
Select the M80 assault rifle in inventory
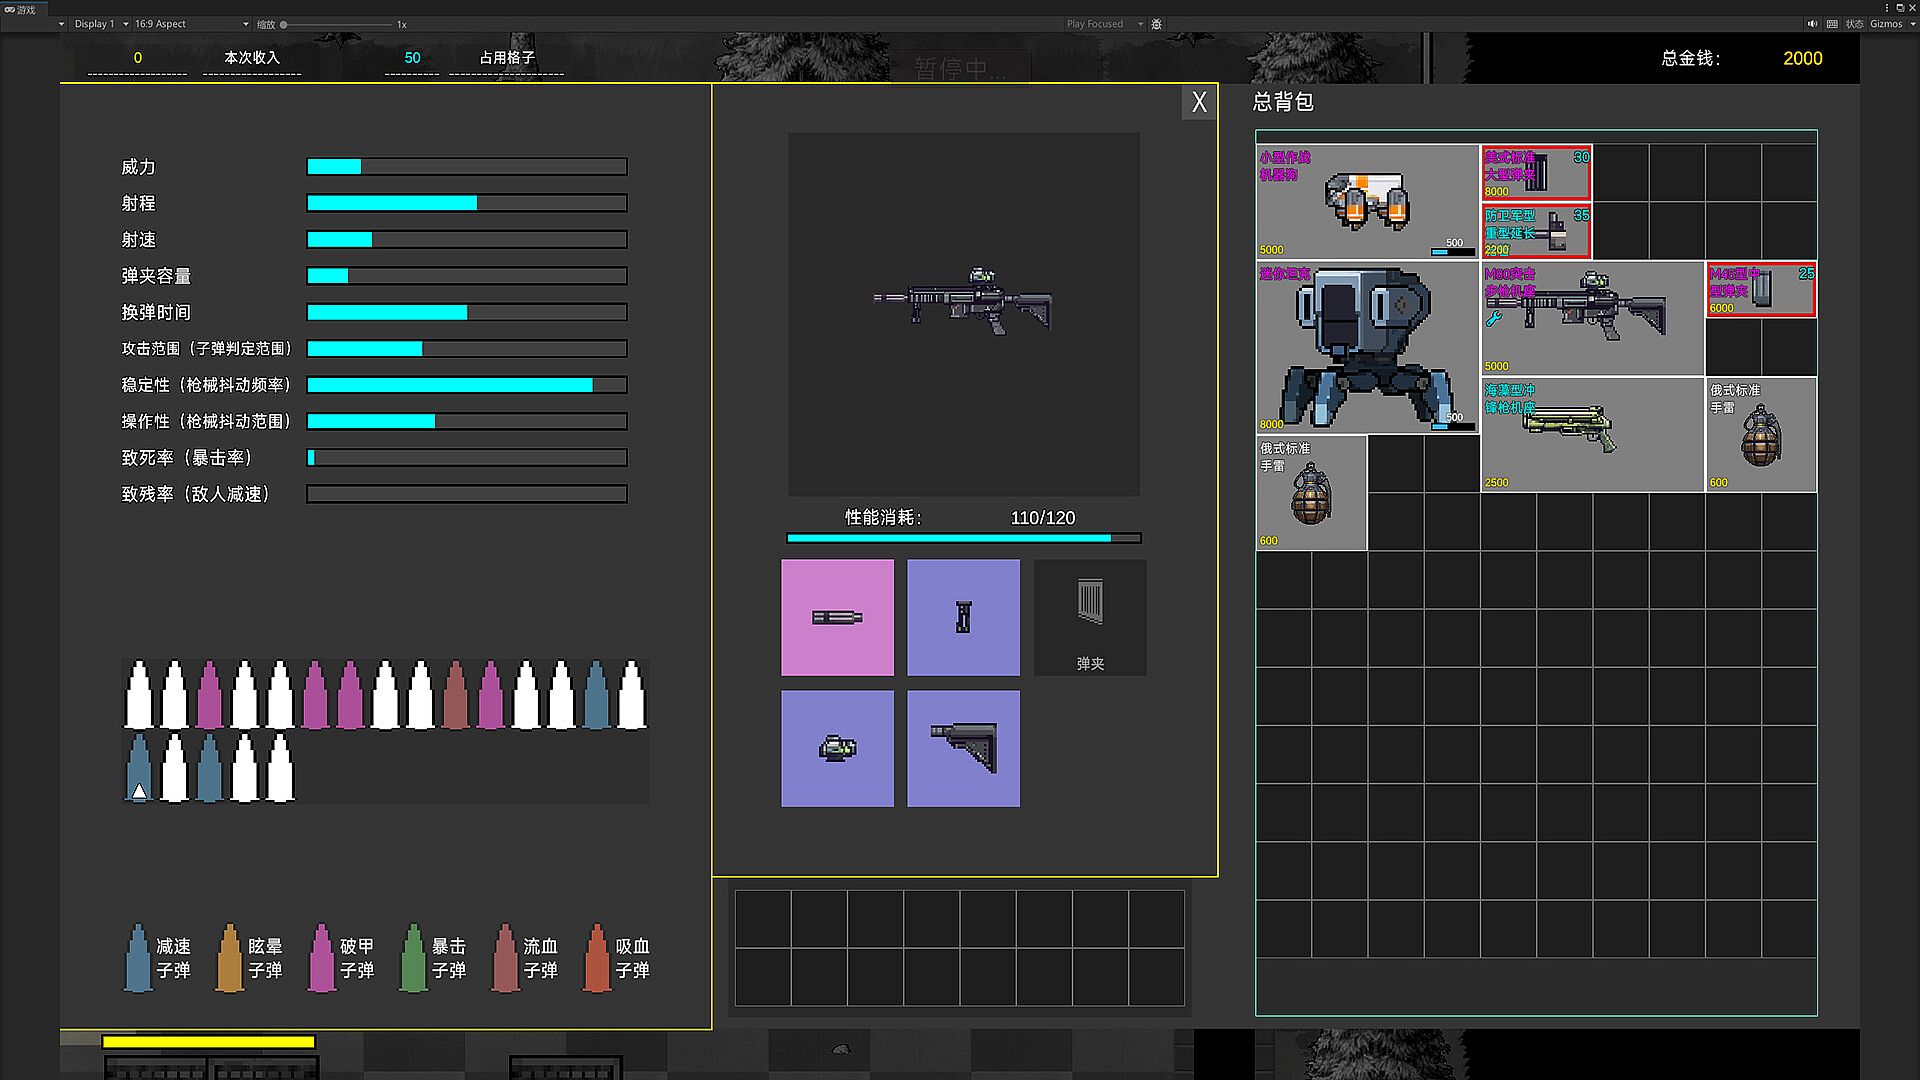click(x=1592, y=318)
